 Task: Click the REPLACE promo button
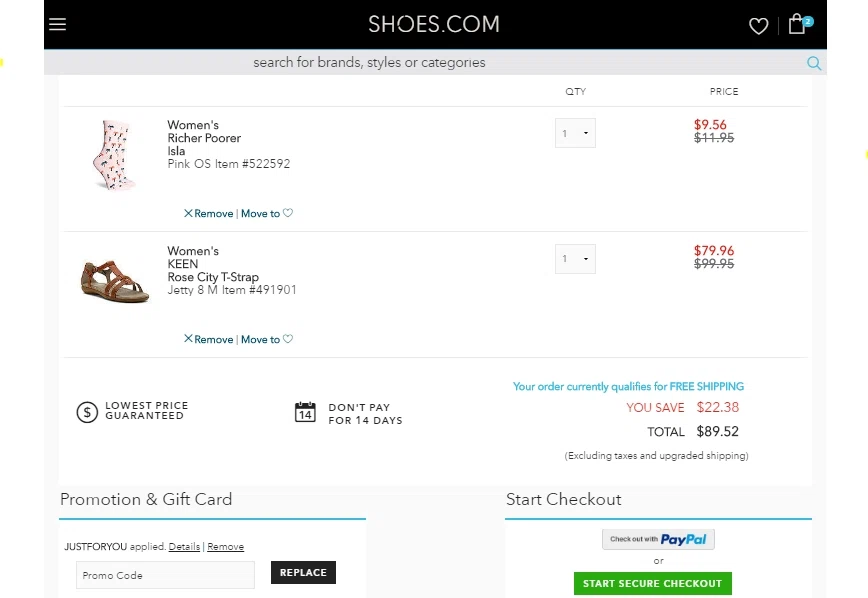pyautogui.click(x=303, y=573)
